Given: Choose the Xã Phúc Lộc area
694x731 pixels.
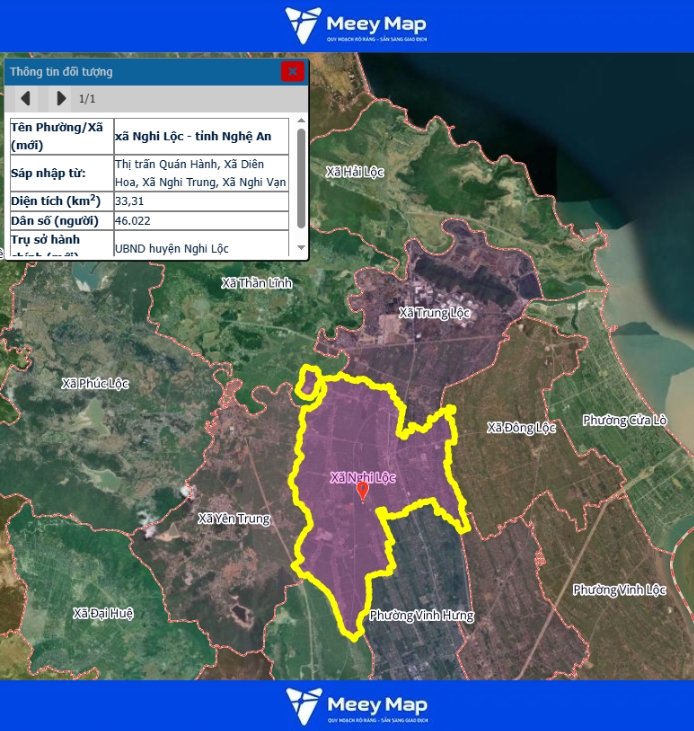Looking at the screenshot, I should coord(97,383).
